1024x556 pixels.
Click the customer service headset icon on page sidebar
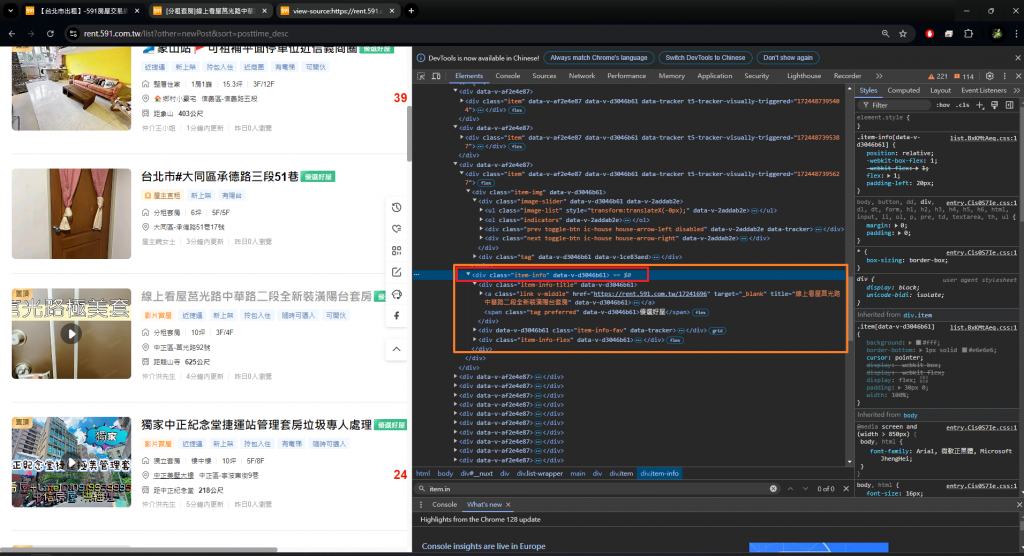point(396,295)
